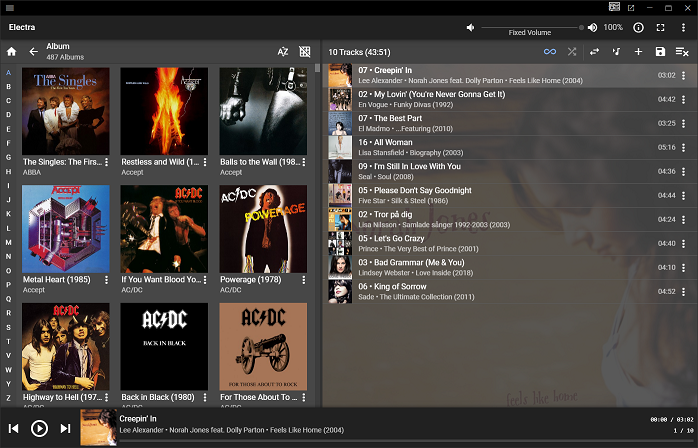Jump to letter Z in index

point(8,398)
